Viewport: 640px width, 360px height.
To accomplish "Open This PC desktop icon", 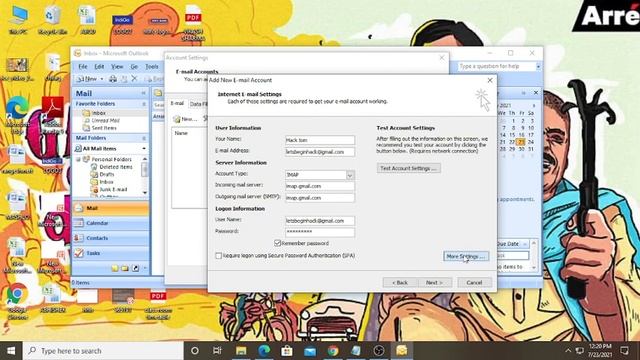I will [x=18, y=19].
